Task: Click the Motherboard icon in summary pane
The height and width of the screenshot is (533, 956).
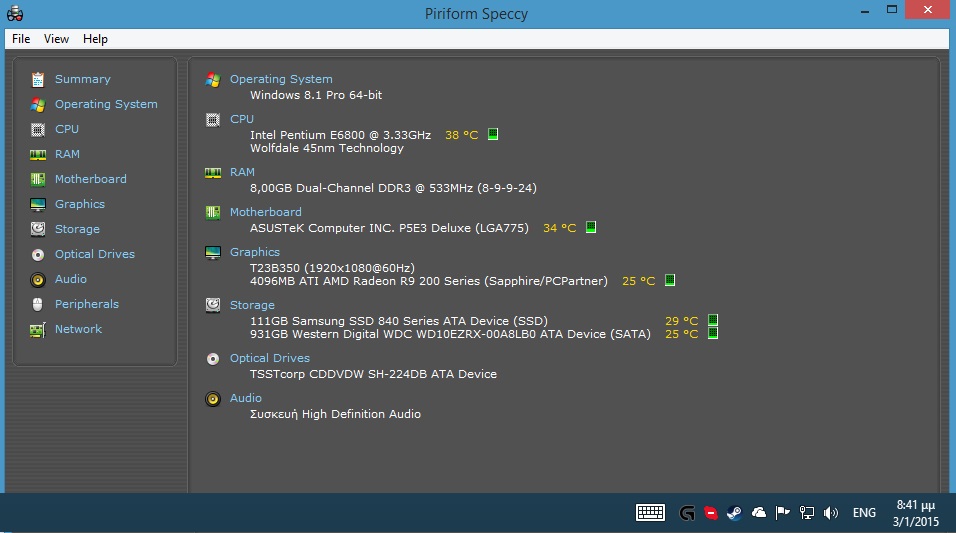Action: [x=213, y=212]
